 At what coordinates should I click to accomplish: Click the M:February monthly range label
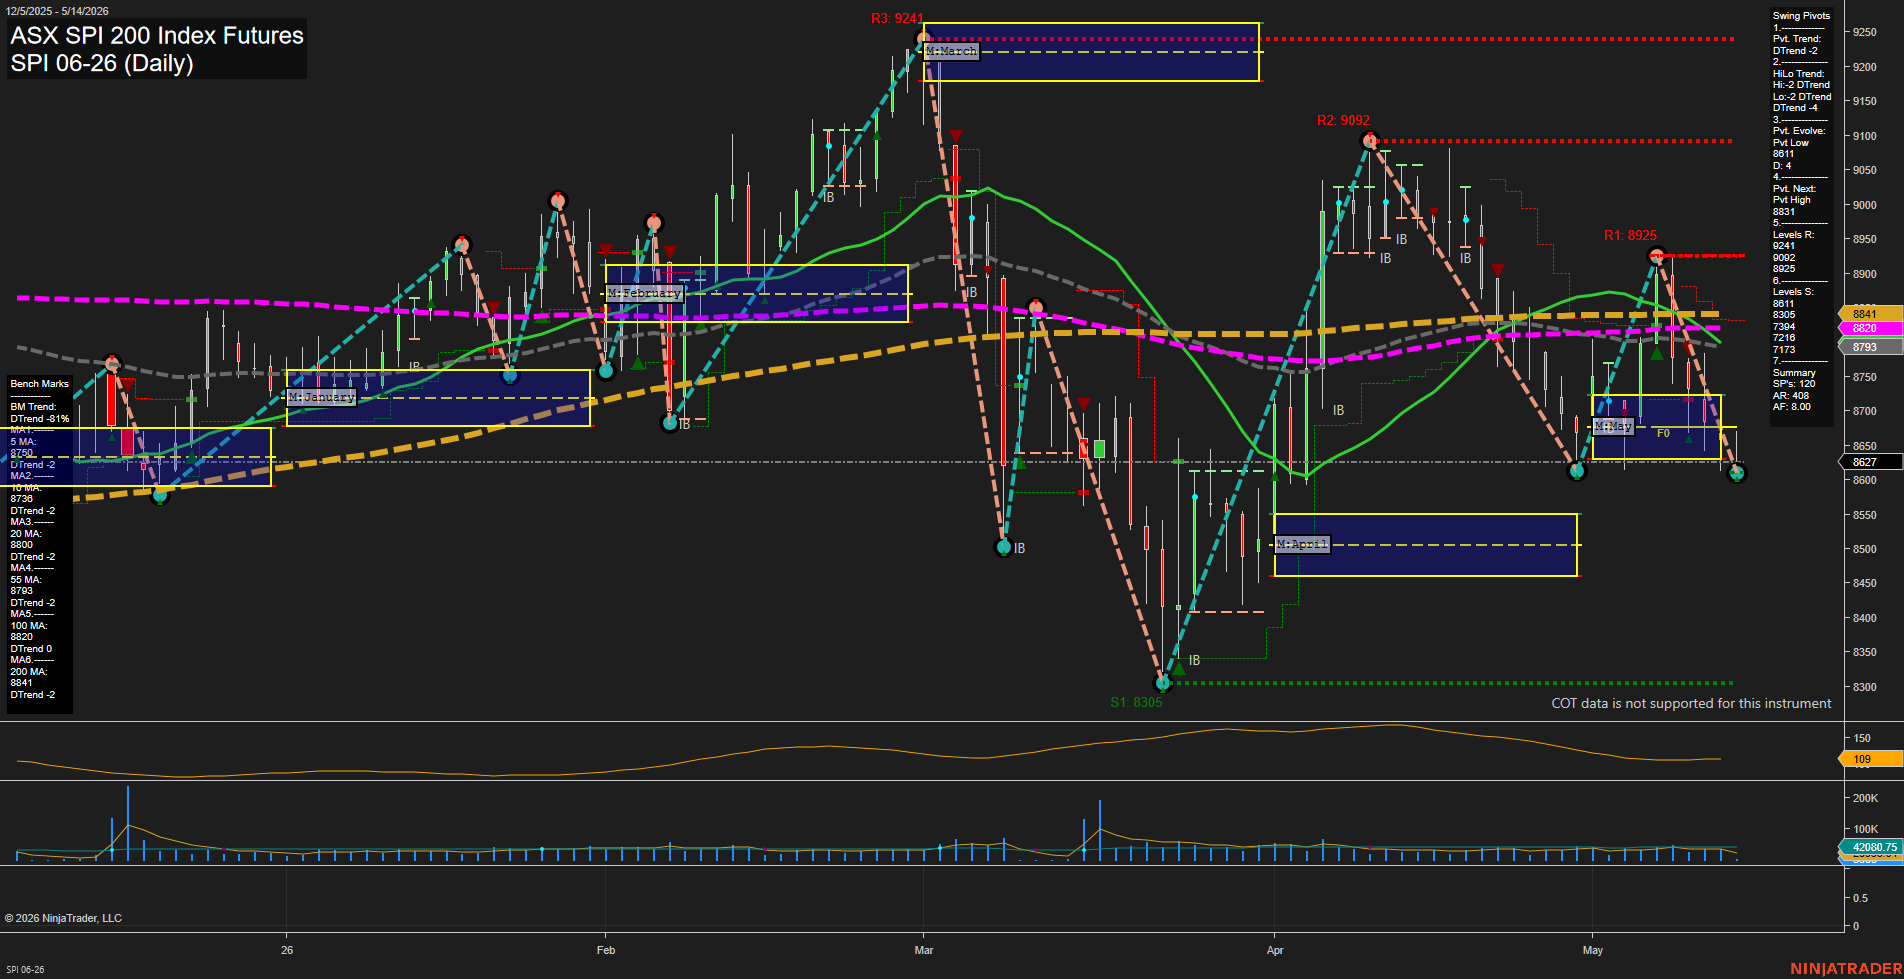pyautogui.click(x=645, y=293)
